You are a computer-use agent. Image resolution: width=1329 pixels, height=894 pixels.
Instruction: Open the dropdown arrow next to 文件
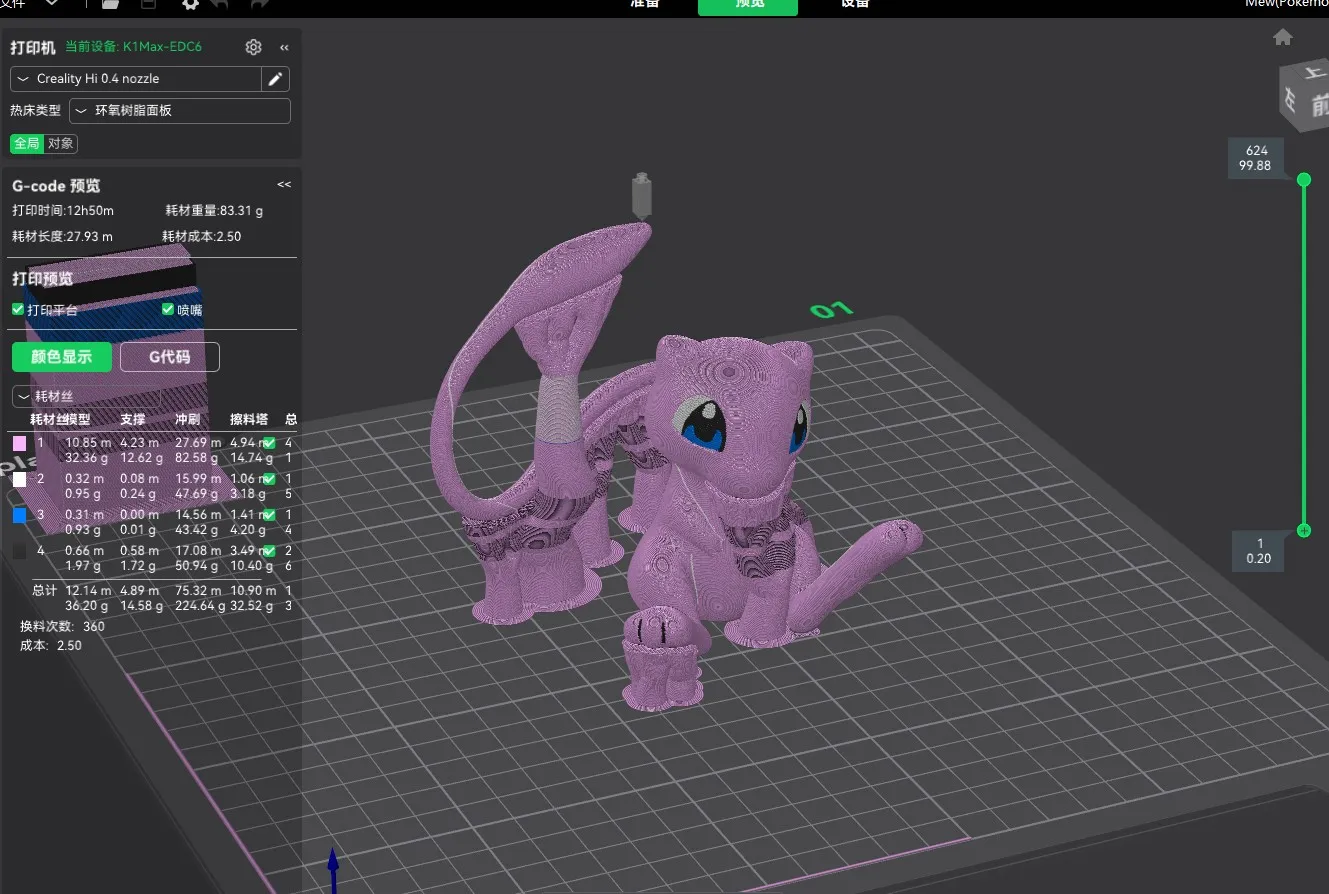point(52,4)
